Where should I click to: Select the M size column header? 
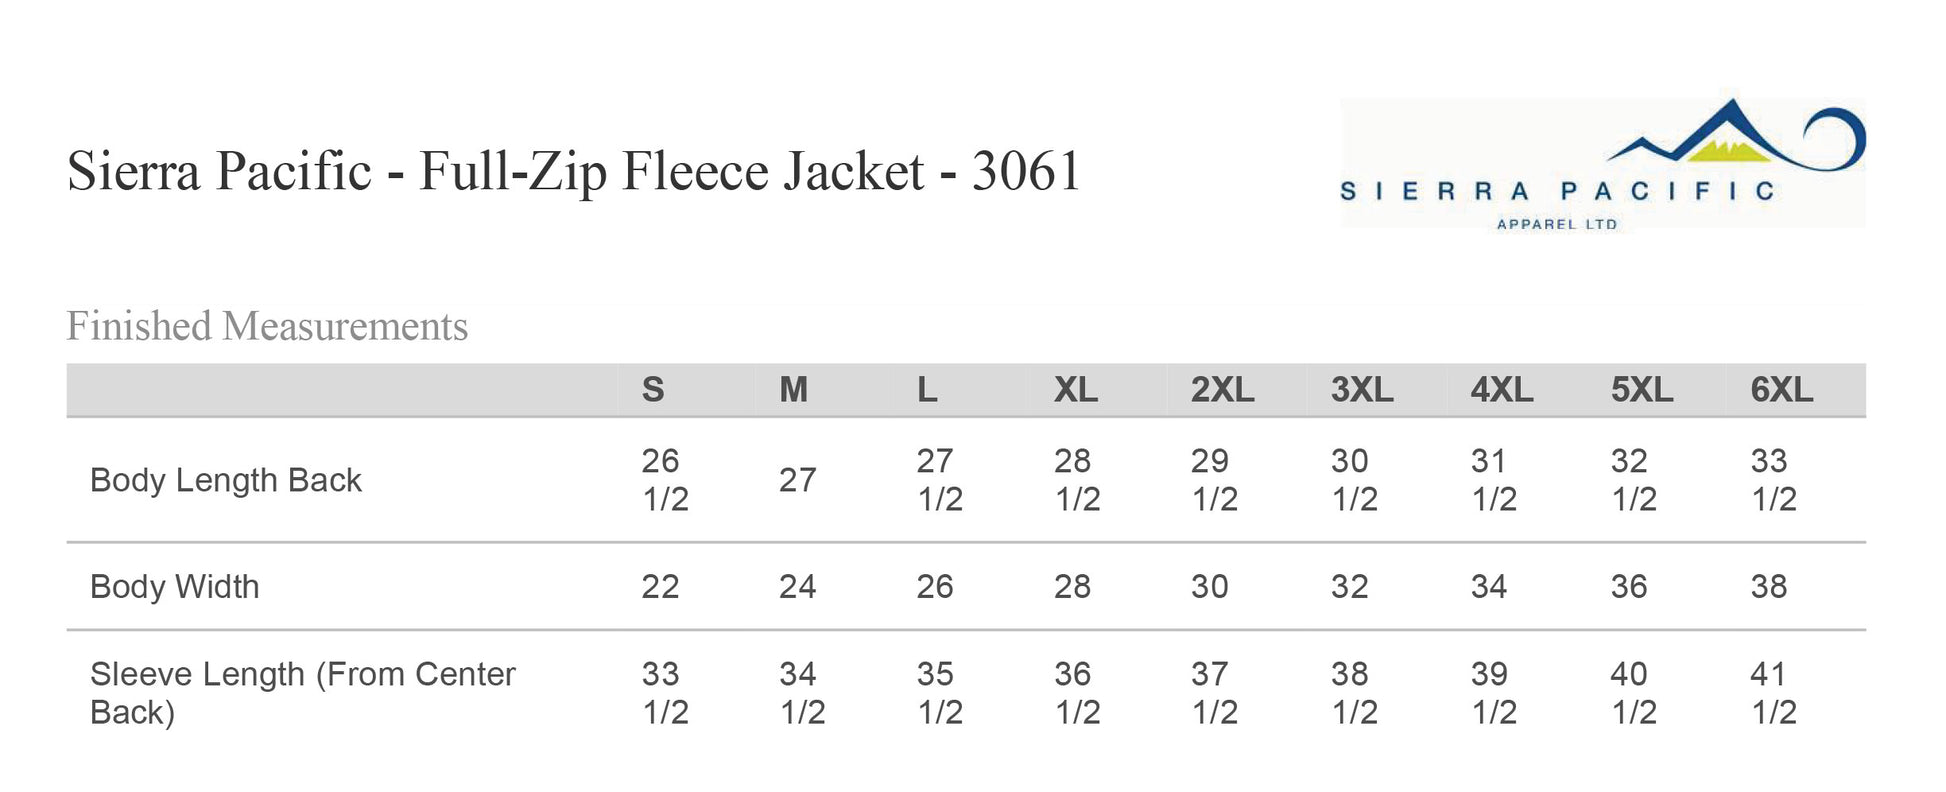click(x=794, y=390)
